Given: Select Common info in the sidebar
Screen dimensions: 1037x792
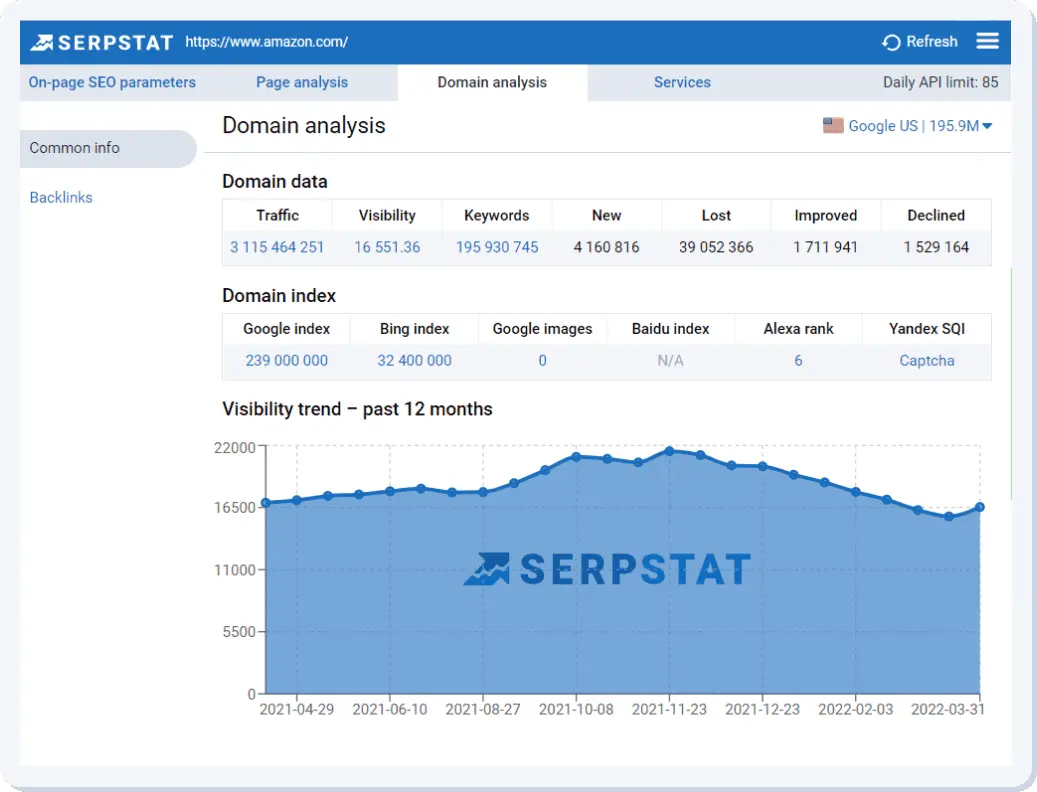Looking at the screenshot, I should [x=108, y=148].
